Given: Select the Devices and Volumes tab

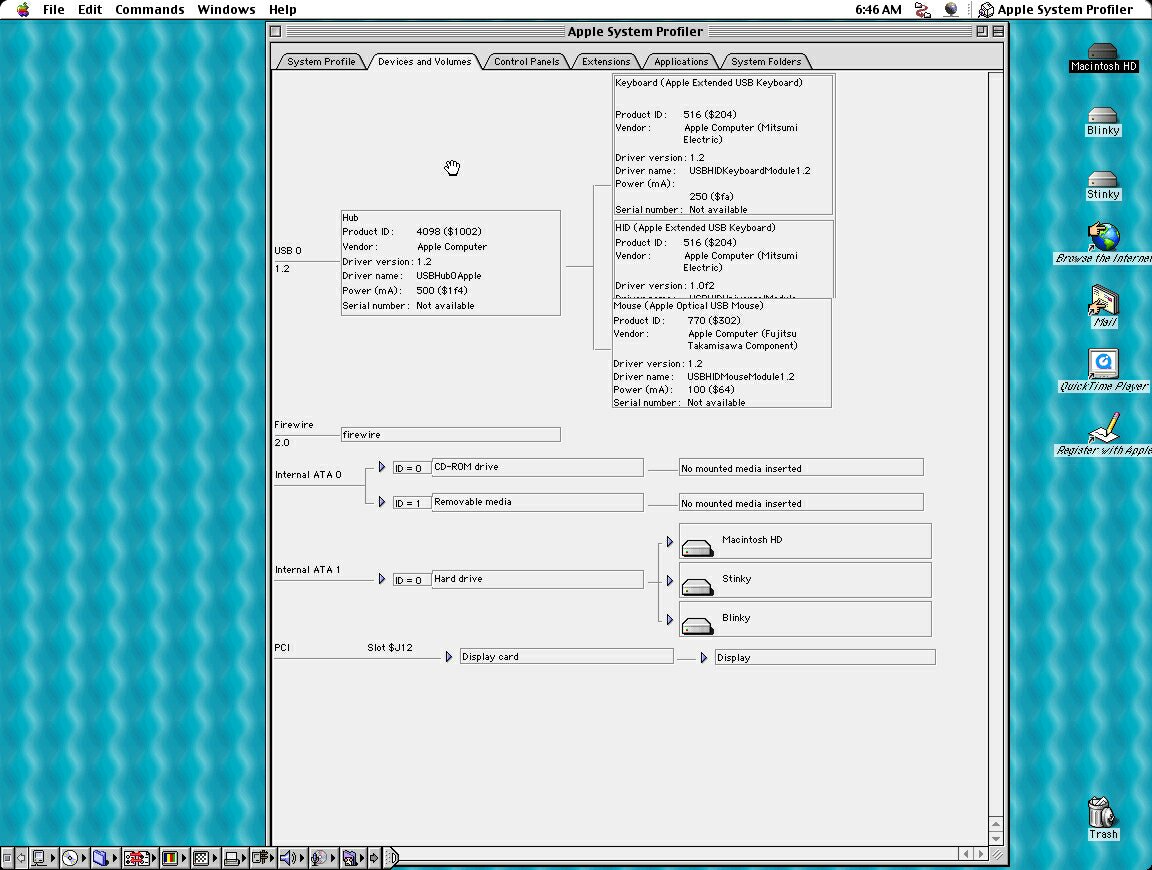Looking at the screenshot, I should [x=424, y=62].
